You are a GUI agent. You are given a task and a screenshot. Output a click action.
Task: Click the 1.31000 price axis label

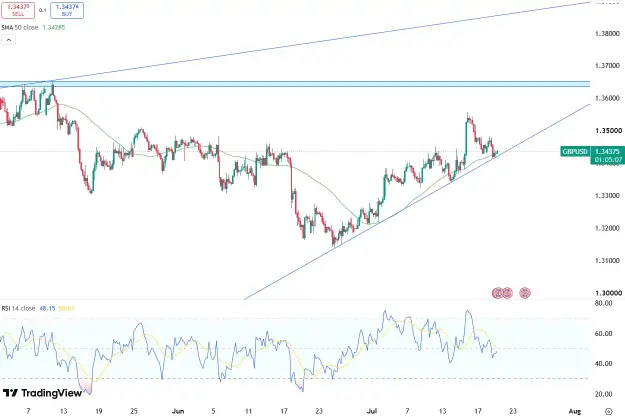607,260
